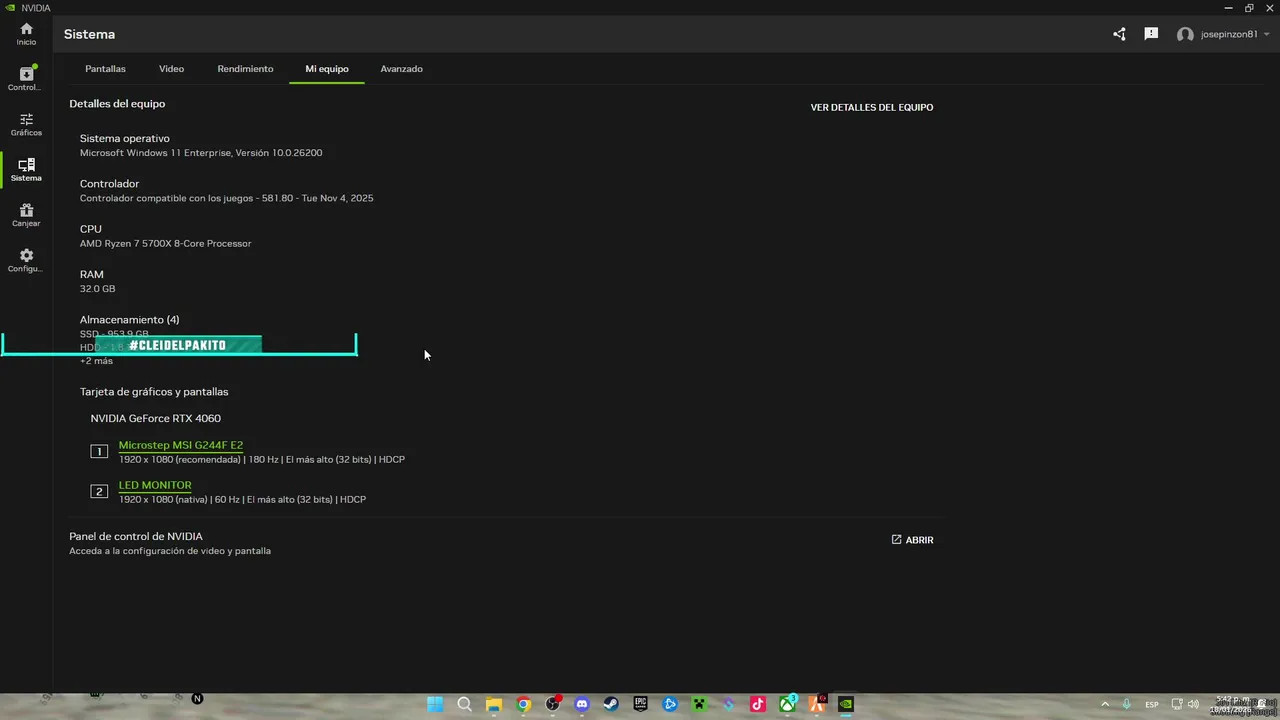1280x720 pixels.
Task: Open the Windows Start menu
Action: (x=435, y=704)
